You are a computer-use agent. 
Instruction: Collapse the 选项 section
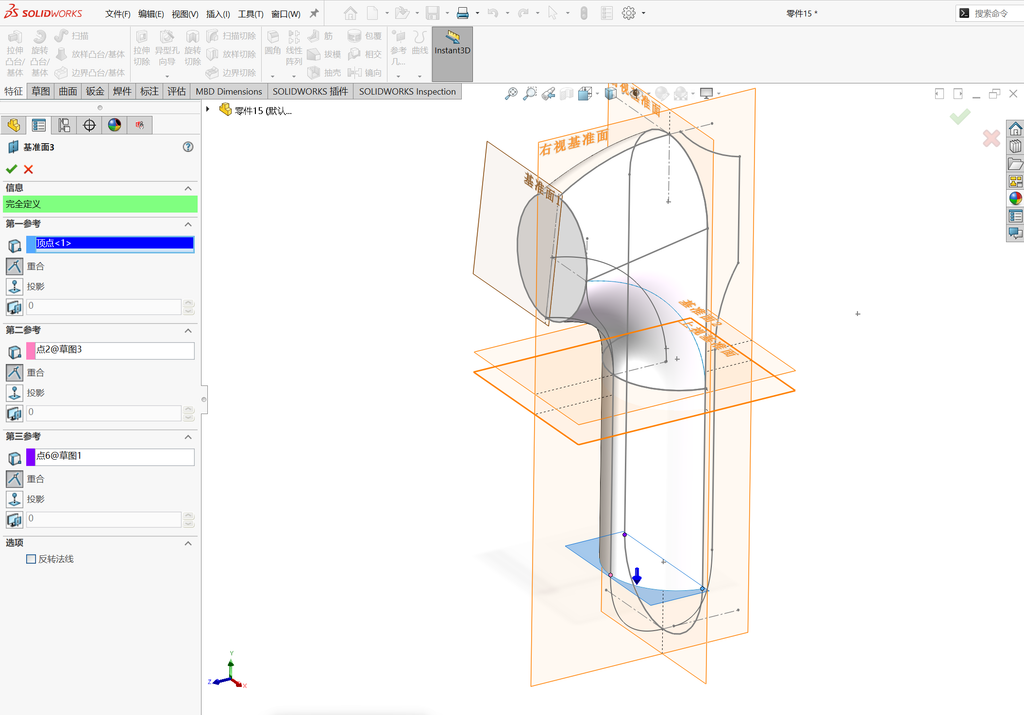[x=188, y=543]
